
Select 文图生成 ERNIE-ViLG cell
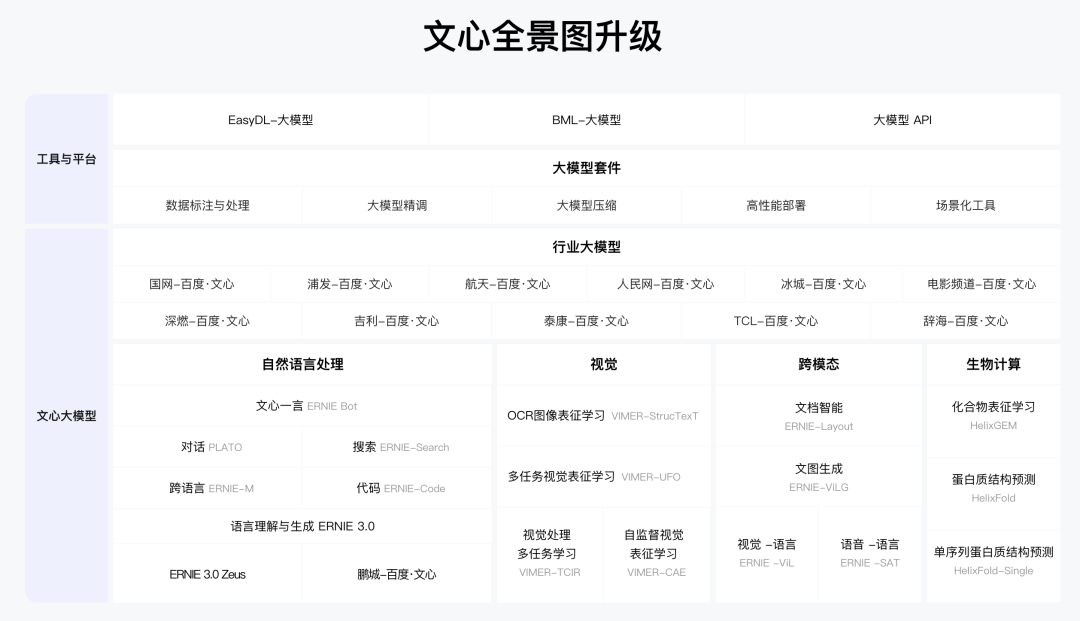coord(818,476)
